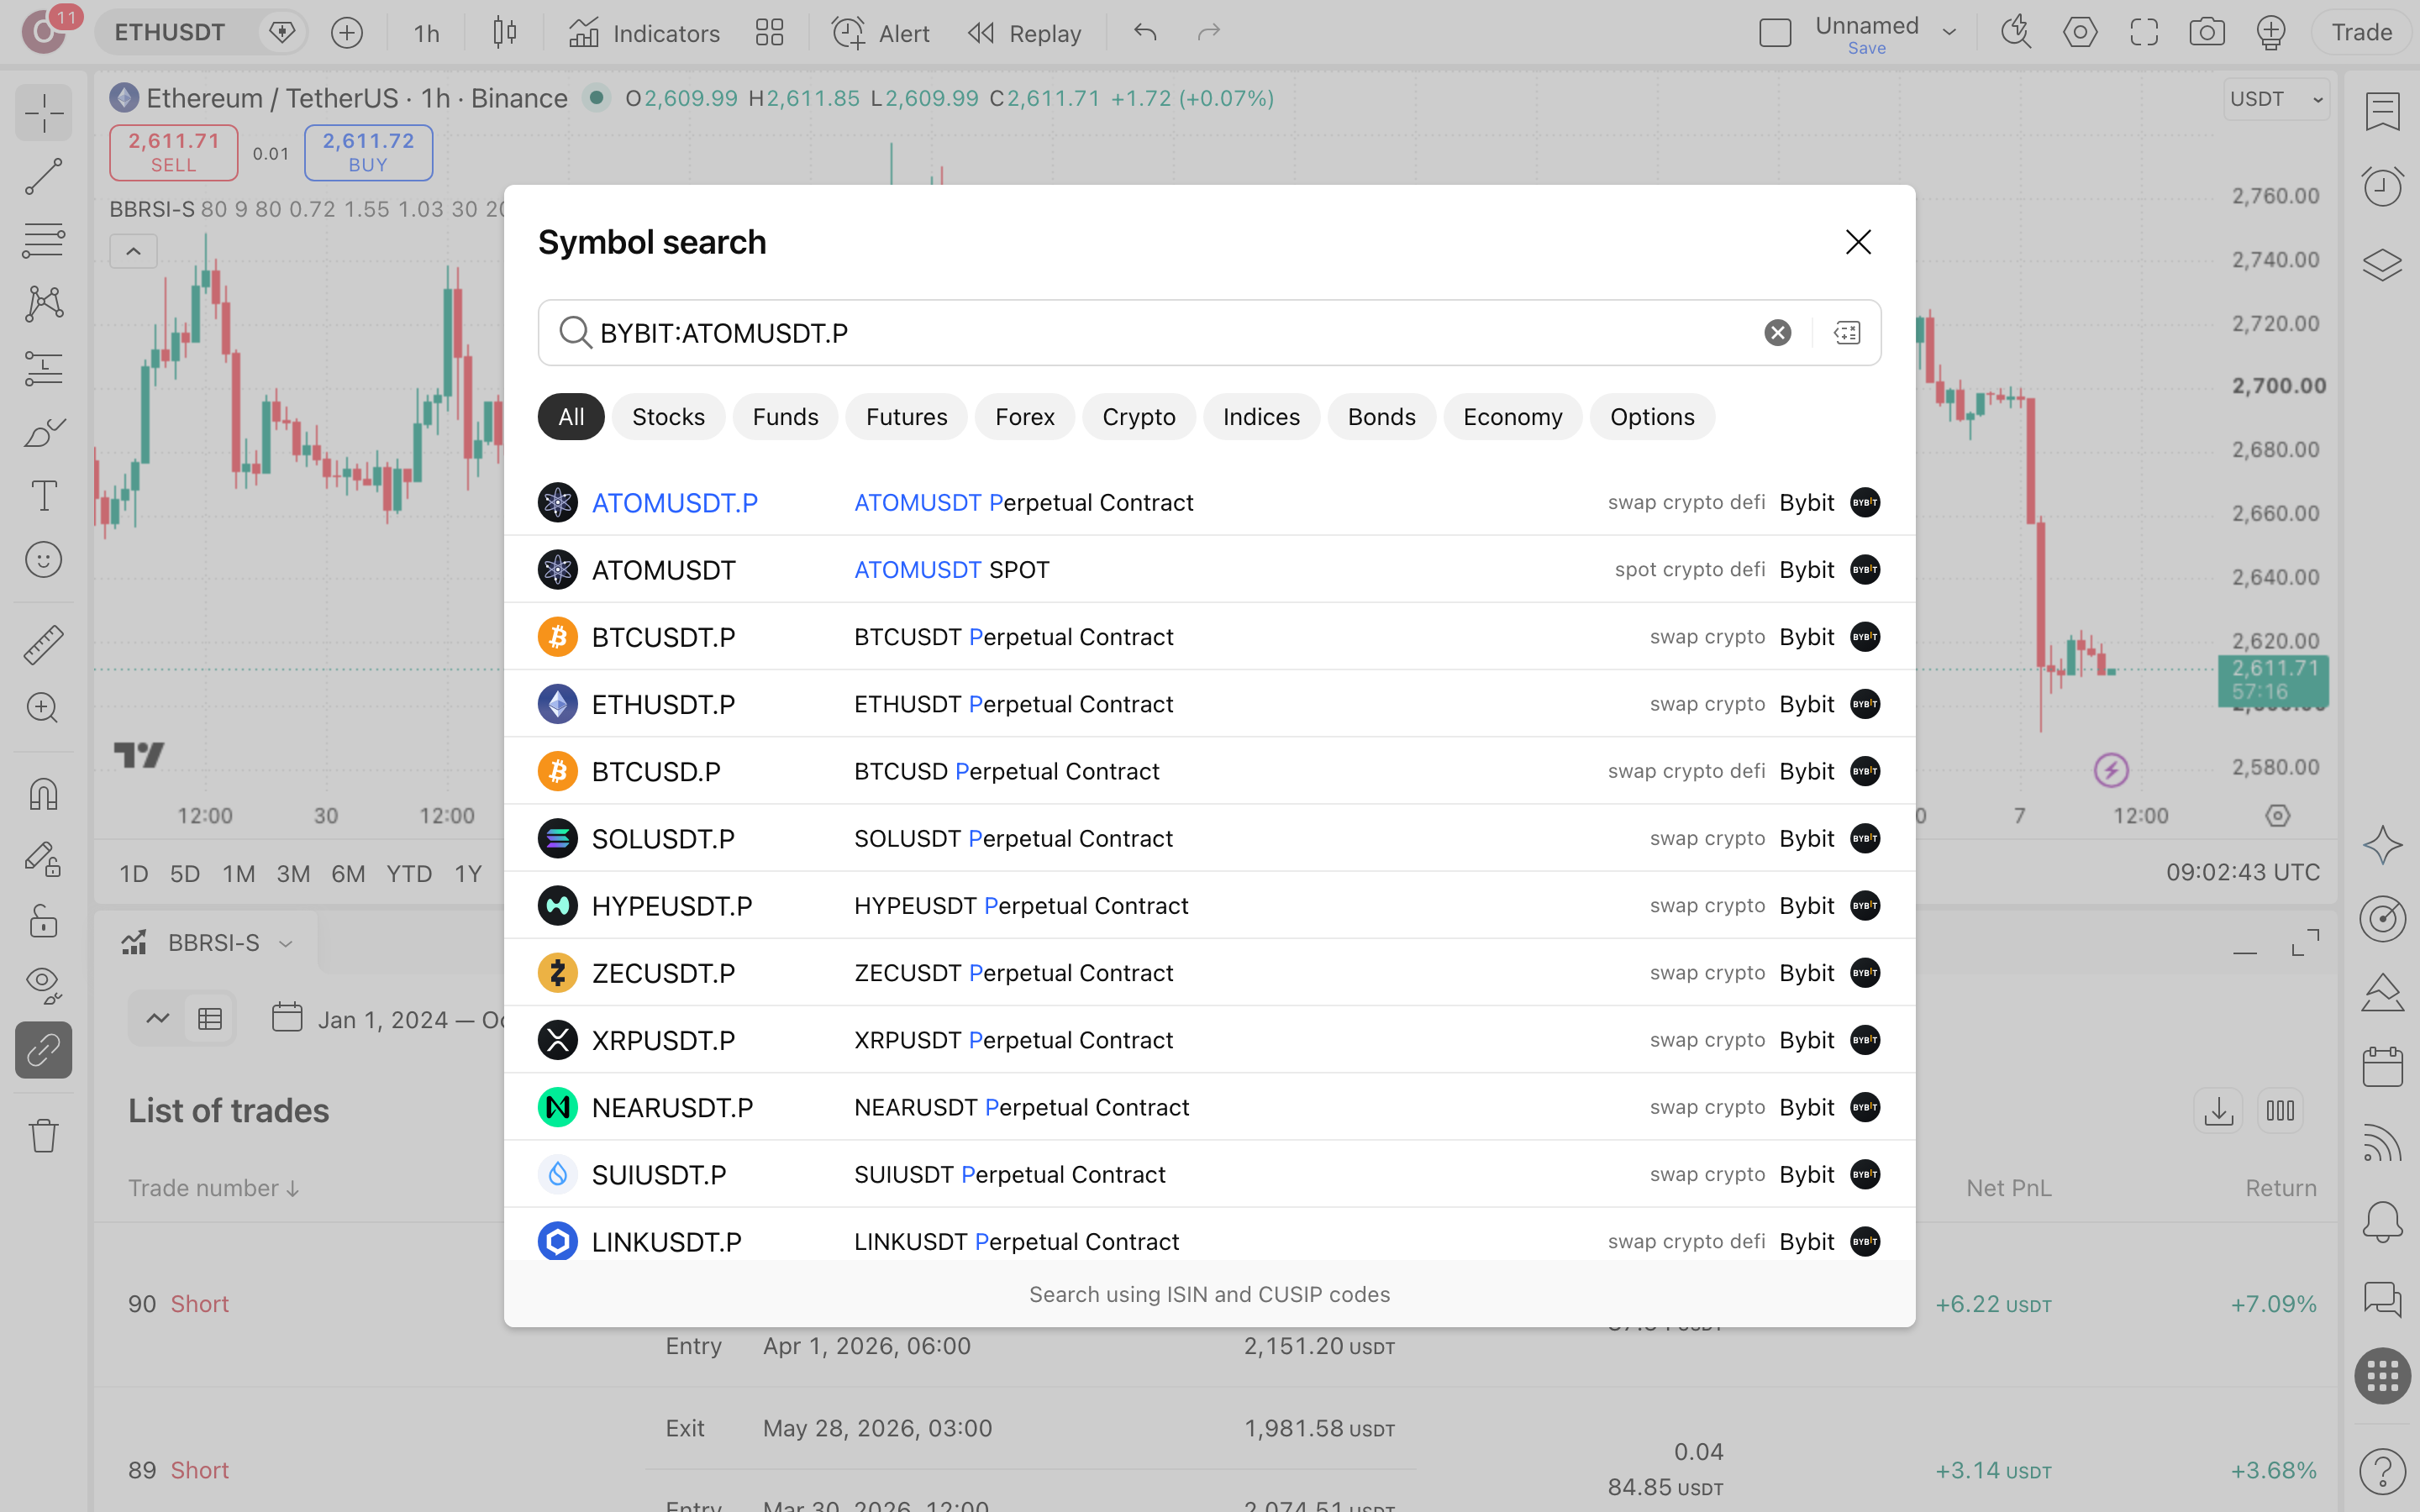Select the Options filter tab
The image size is (2420, 1512).
click(x=1652, y=417)
